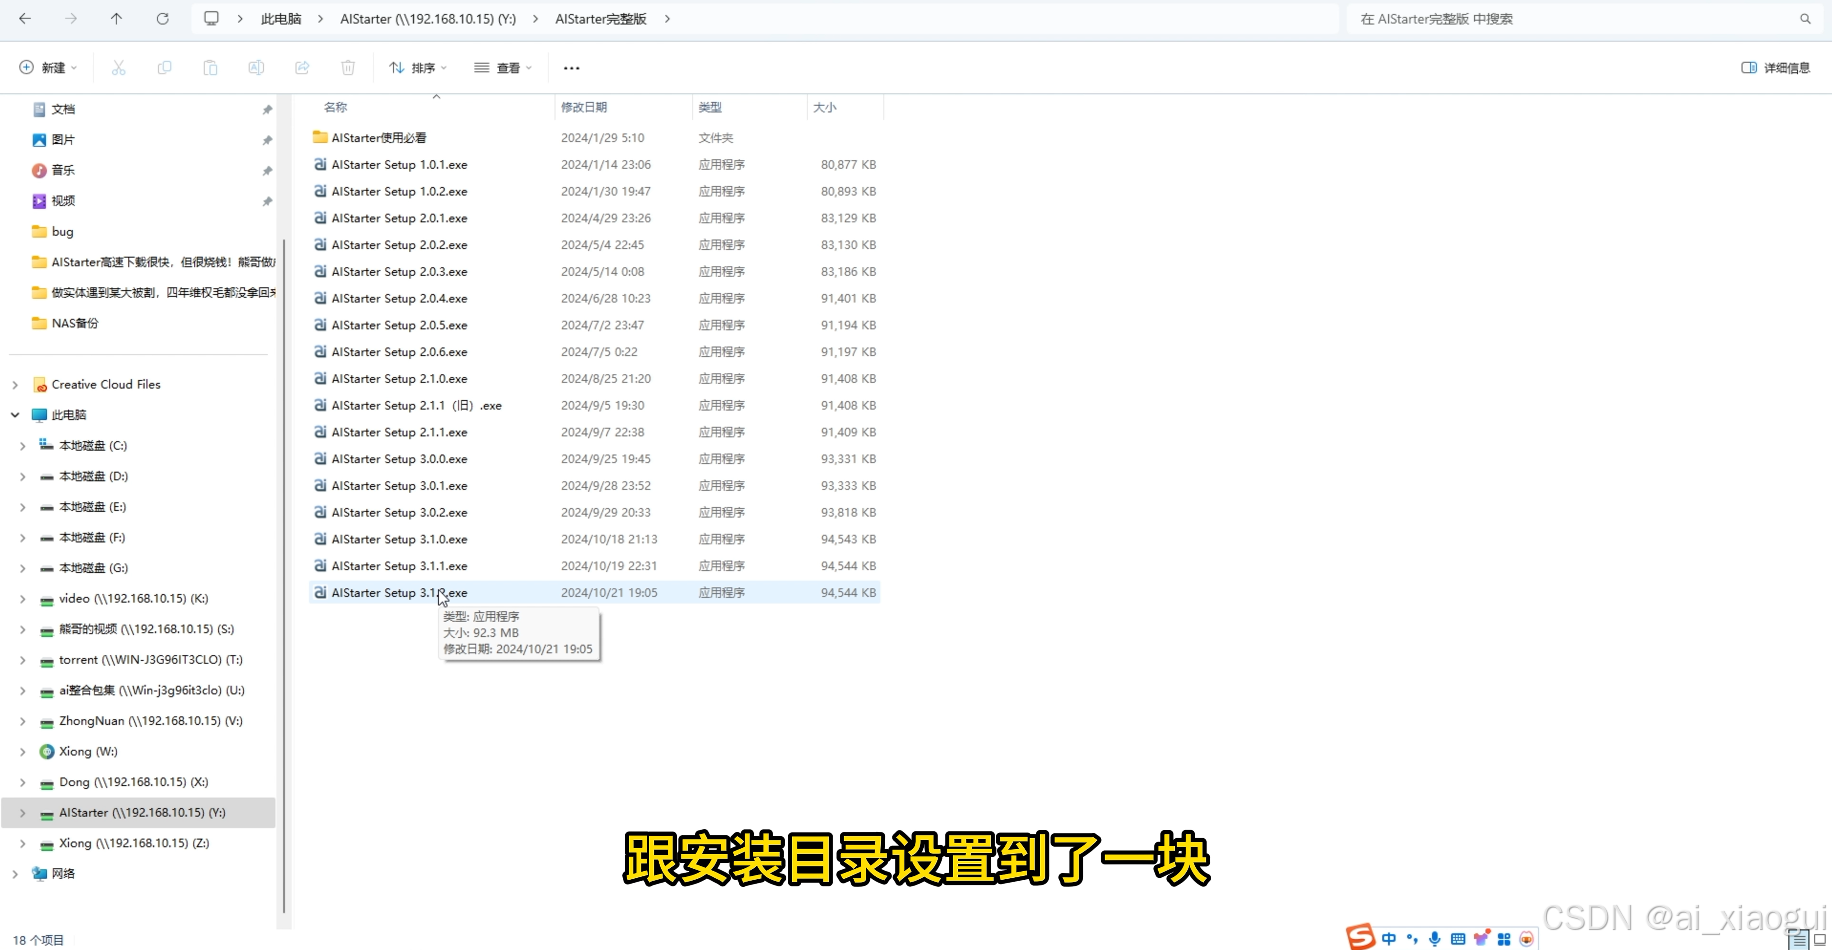Click the Cut scissors icon

tap(118, 68)
